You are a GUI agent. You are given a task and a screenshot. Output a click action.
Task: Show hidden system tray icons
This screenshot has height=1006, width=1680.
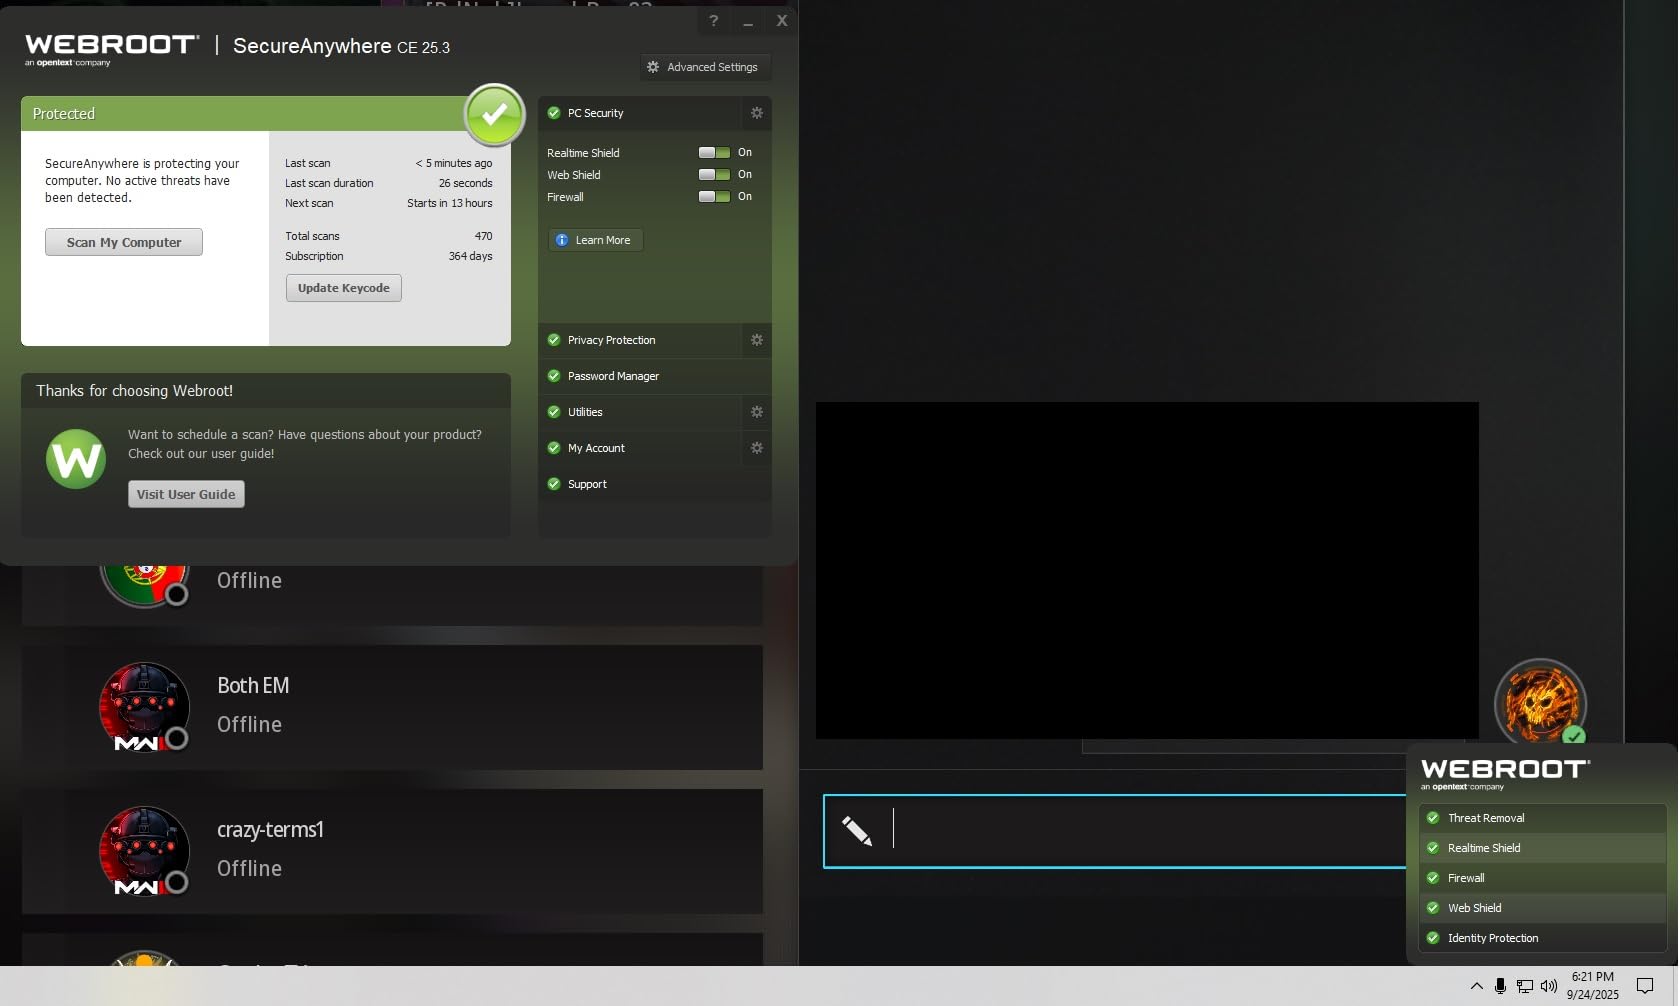point(1476,986)
